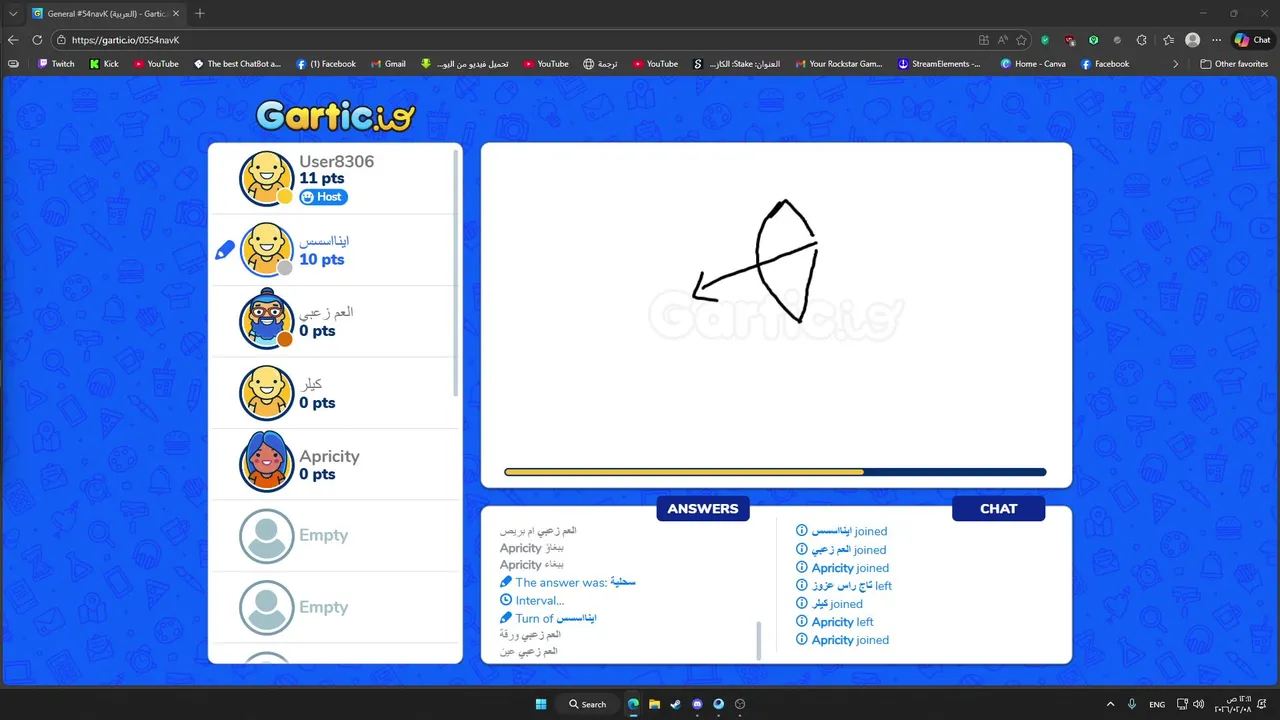Image resolution: width=1280 pixels, height=720 pixels.
Task: Click info icon next to 'كيلر joined'
Action: [x=802, y=604]
